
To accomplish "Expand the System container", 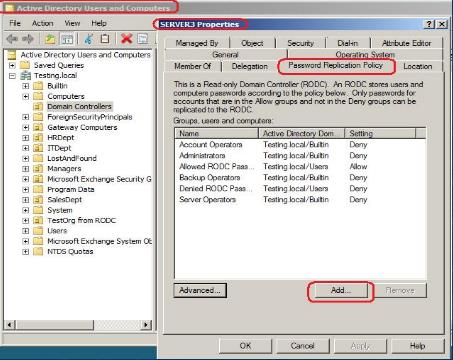I will [x=26, y=210].
